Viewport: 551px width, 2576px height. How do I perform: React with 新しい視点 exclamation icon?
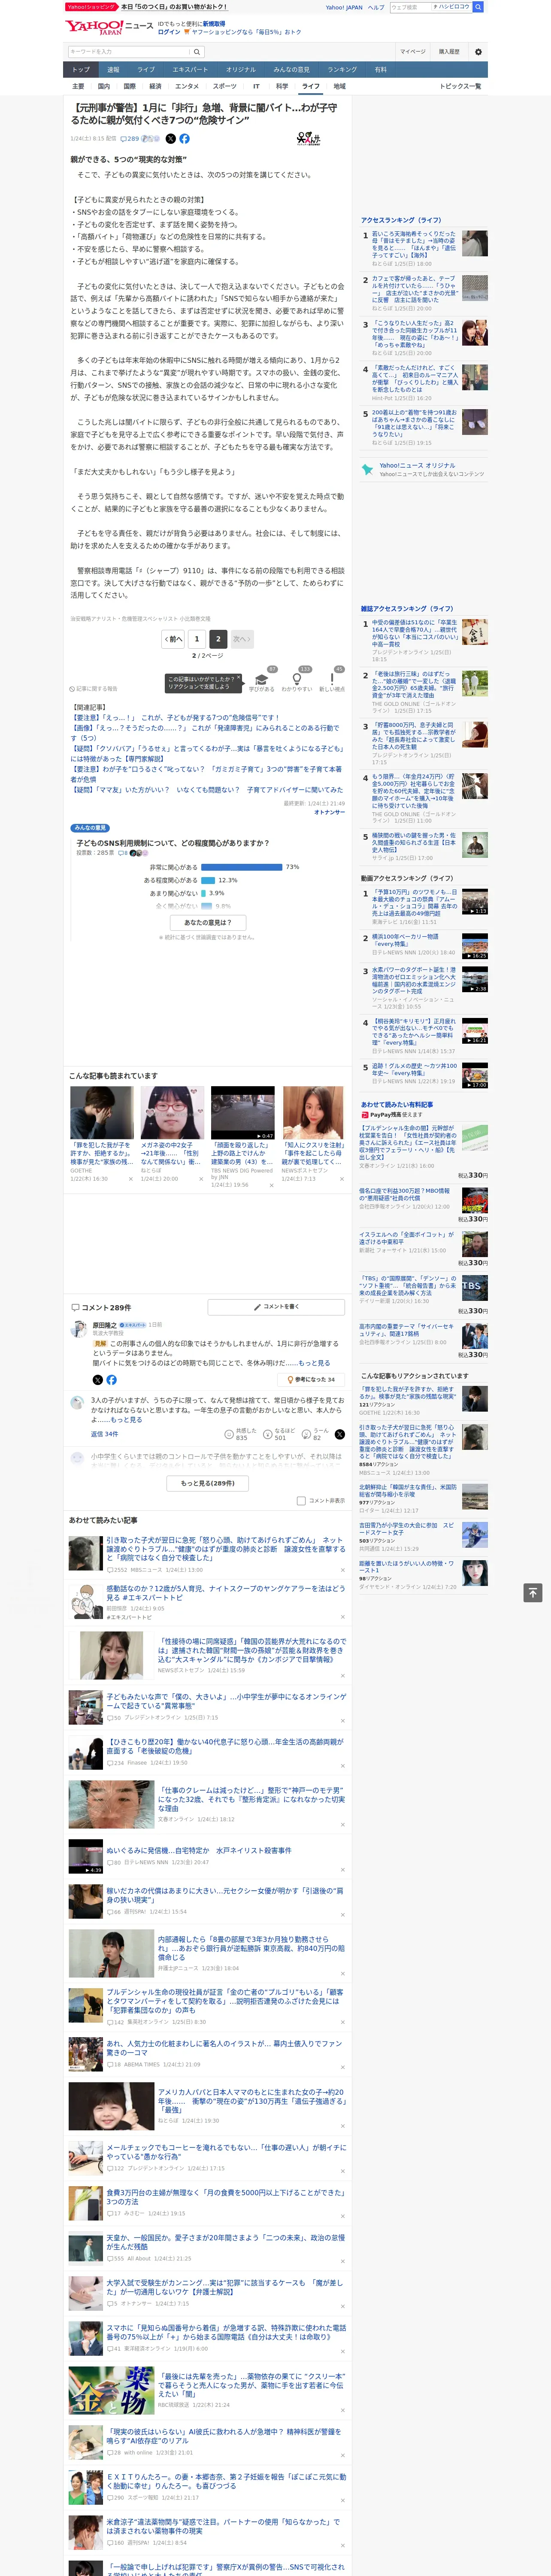coord(332,679)
